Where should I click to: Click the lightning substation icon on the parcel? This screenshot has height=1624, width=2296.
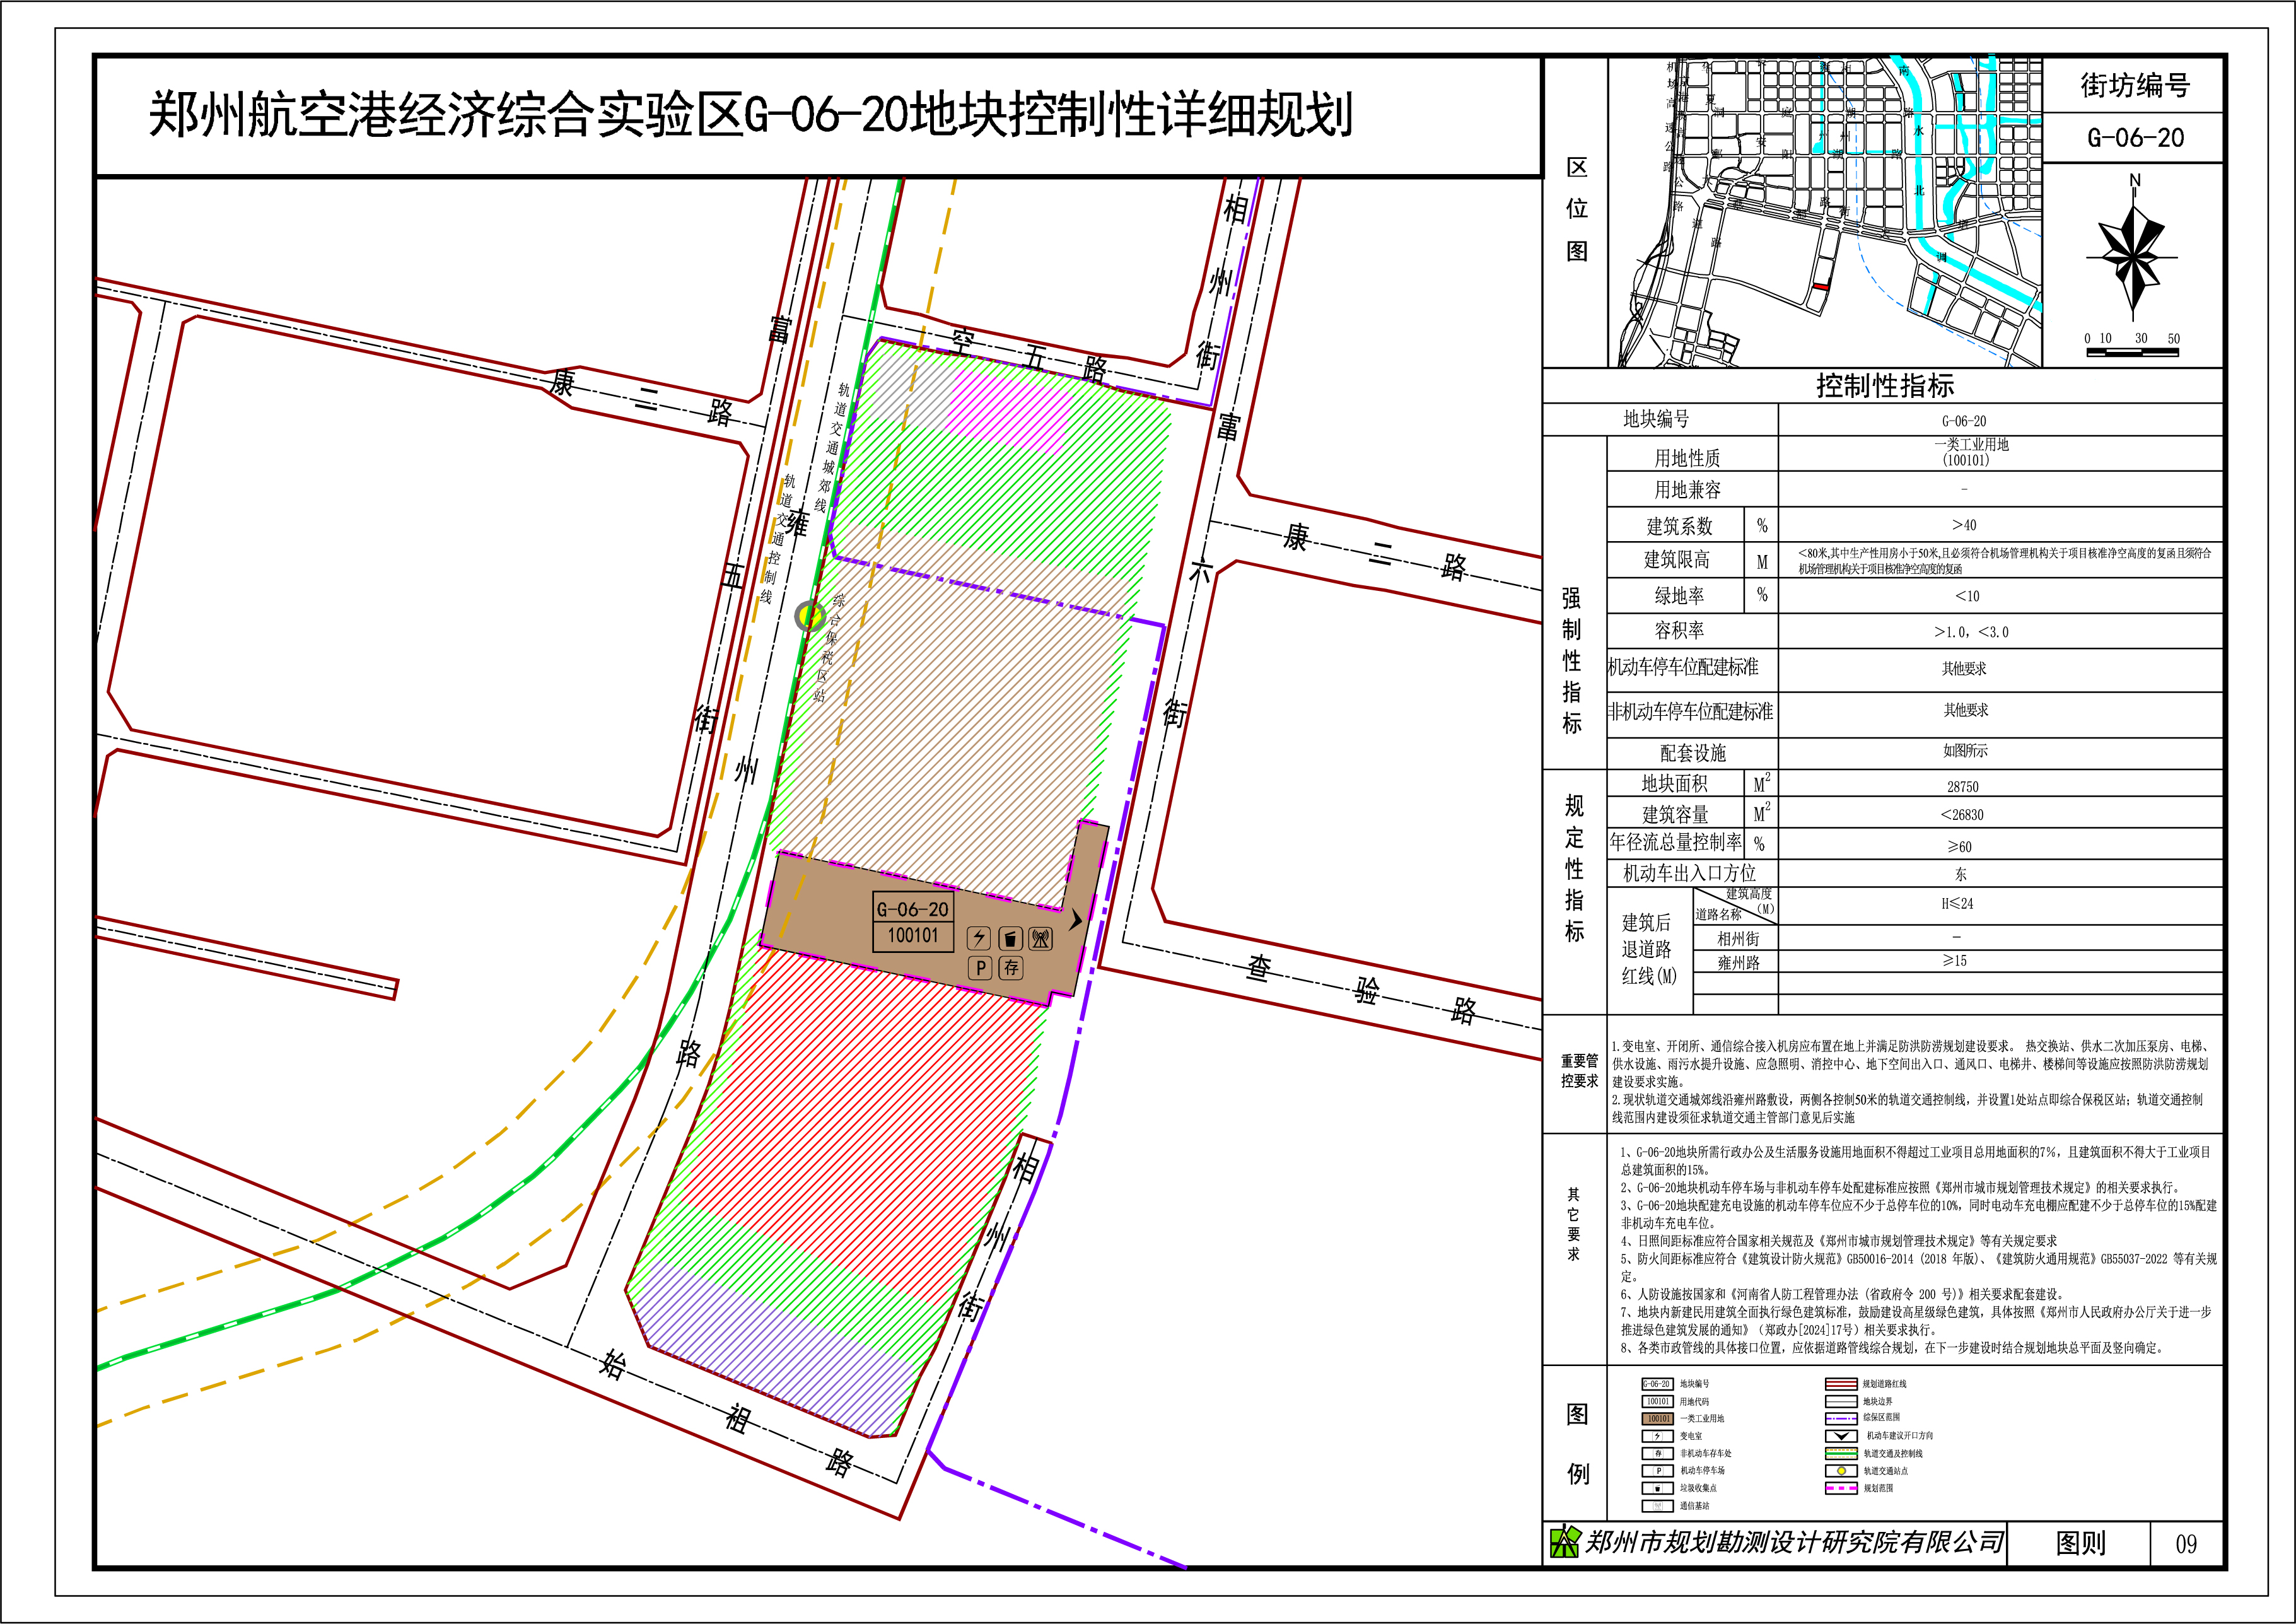pos(979,938)
